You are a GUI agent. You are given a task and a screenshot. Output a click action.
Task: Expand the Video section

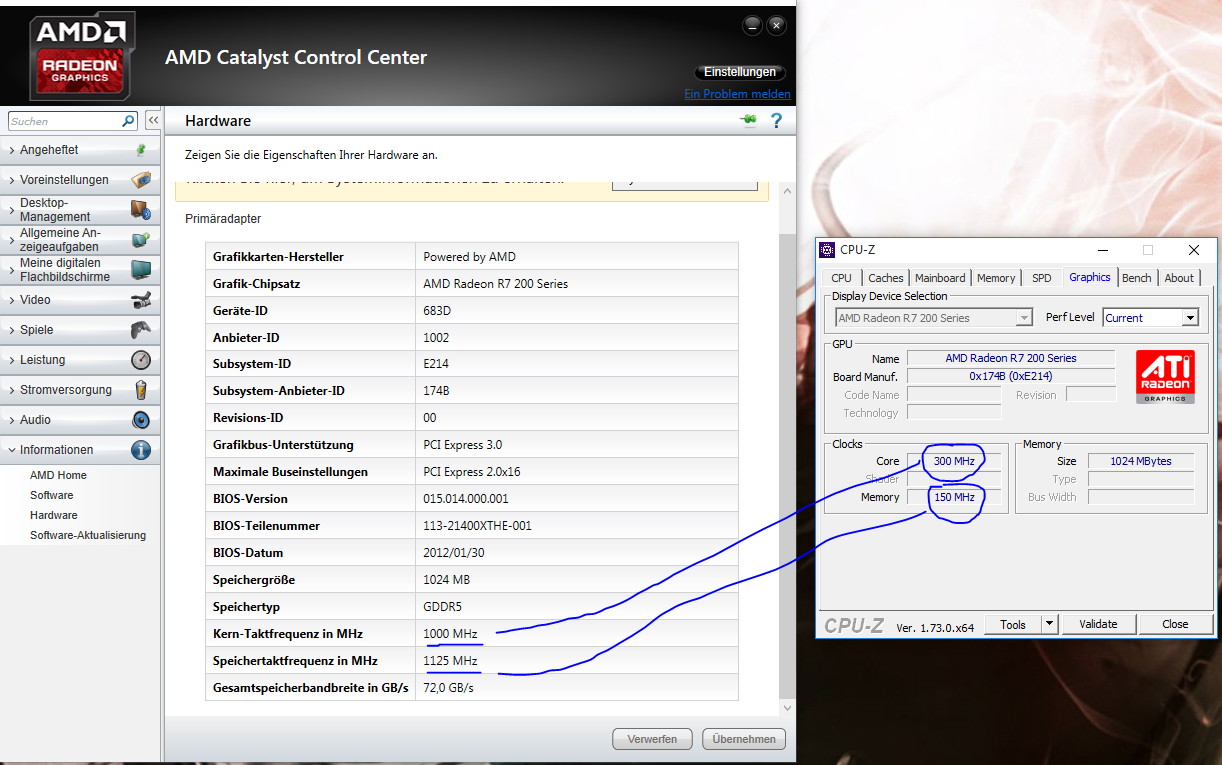(x=12, y=300)
